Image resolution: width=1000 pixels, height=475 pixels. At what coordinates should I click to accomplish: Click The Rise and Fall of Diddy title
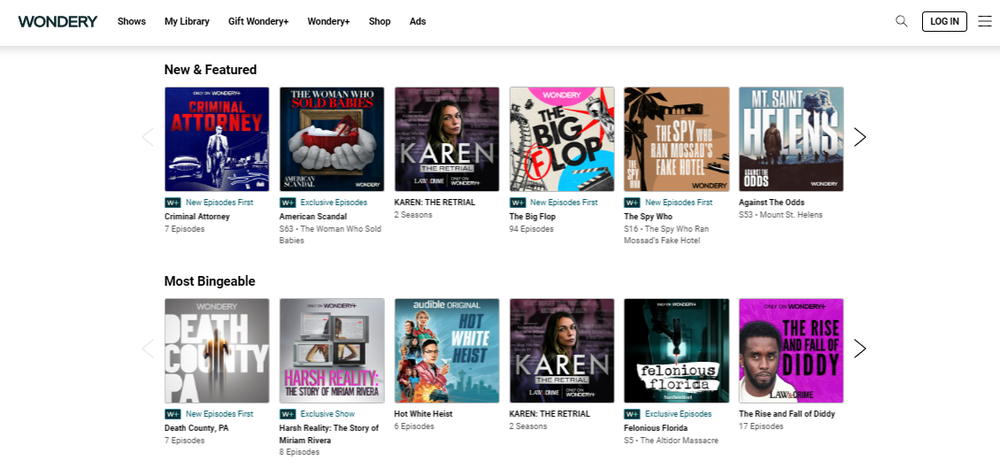click(x=787, y=414)
